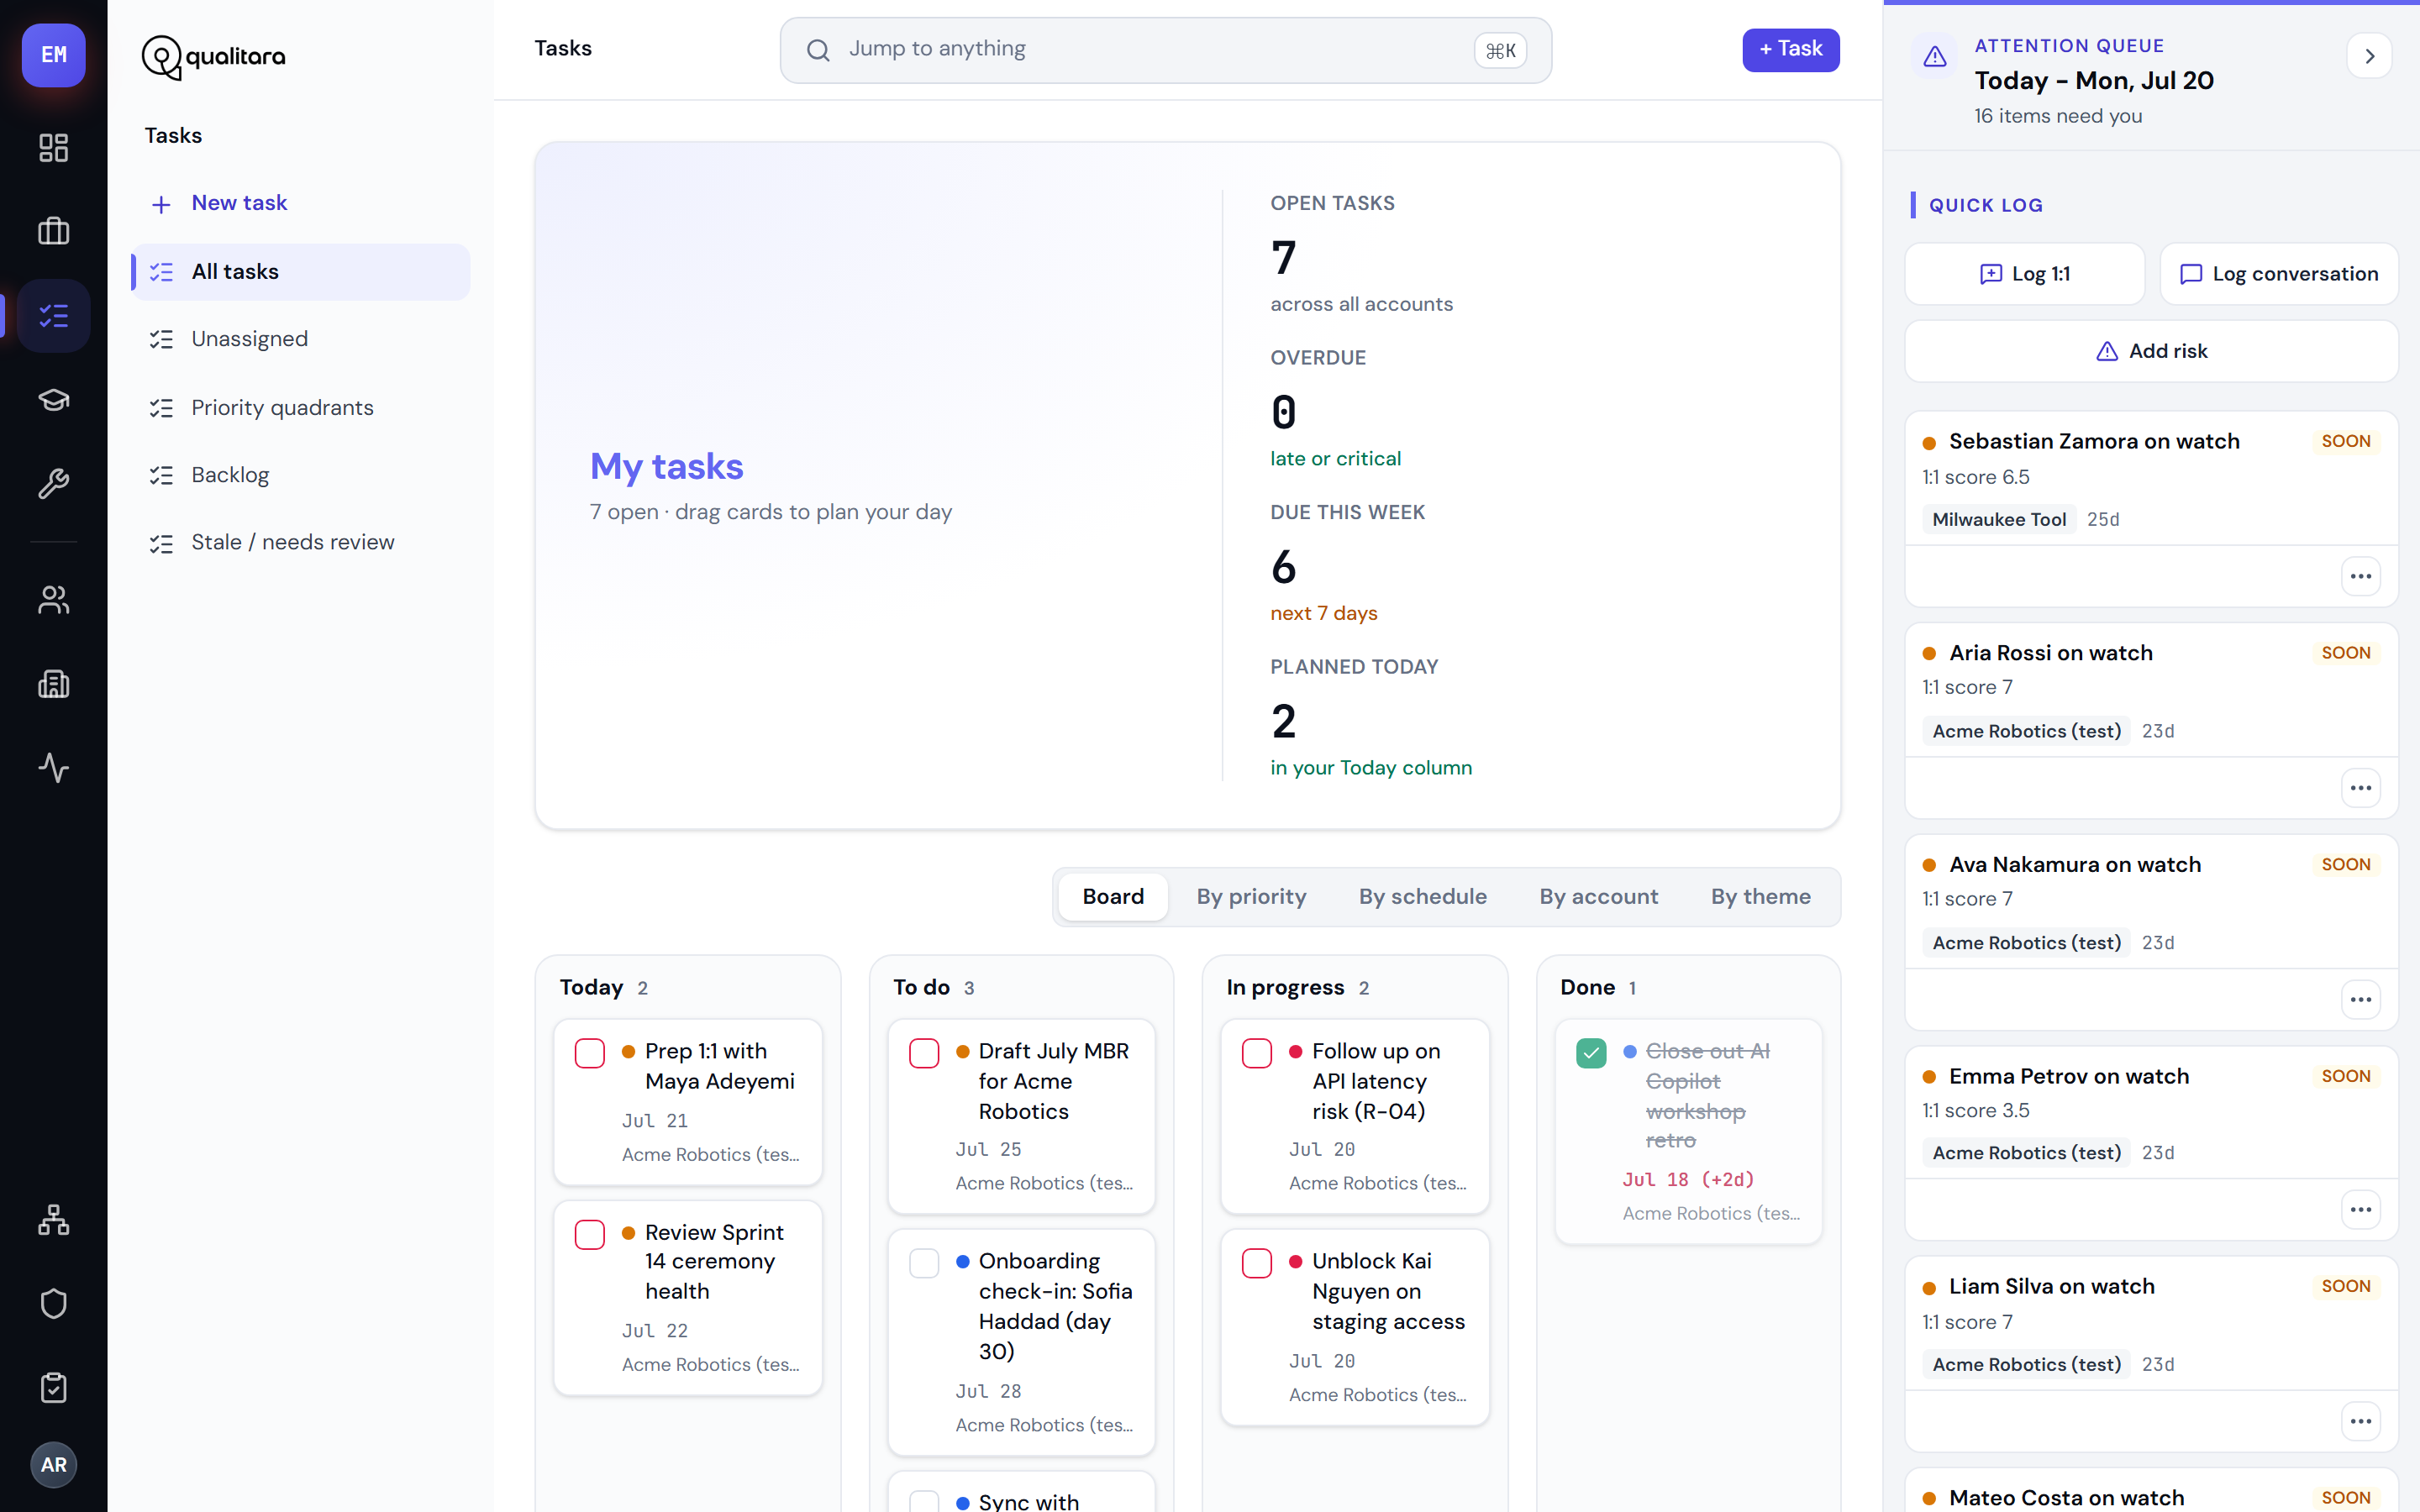Open options menu for Sebastian Zamora card
This screenshot has width=2420, height=1512.
tap(2361, 576)
